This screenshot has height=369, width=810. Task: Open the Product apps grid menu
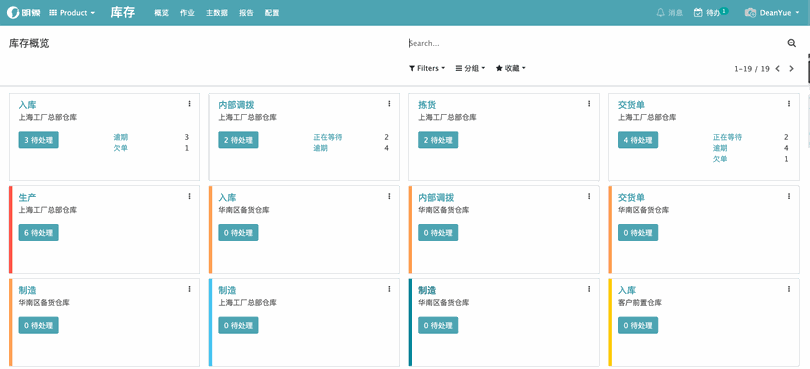(x=72, y=13)
